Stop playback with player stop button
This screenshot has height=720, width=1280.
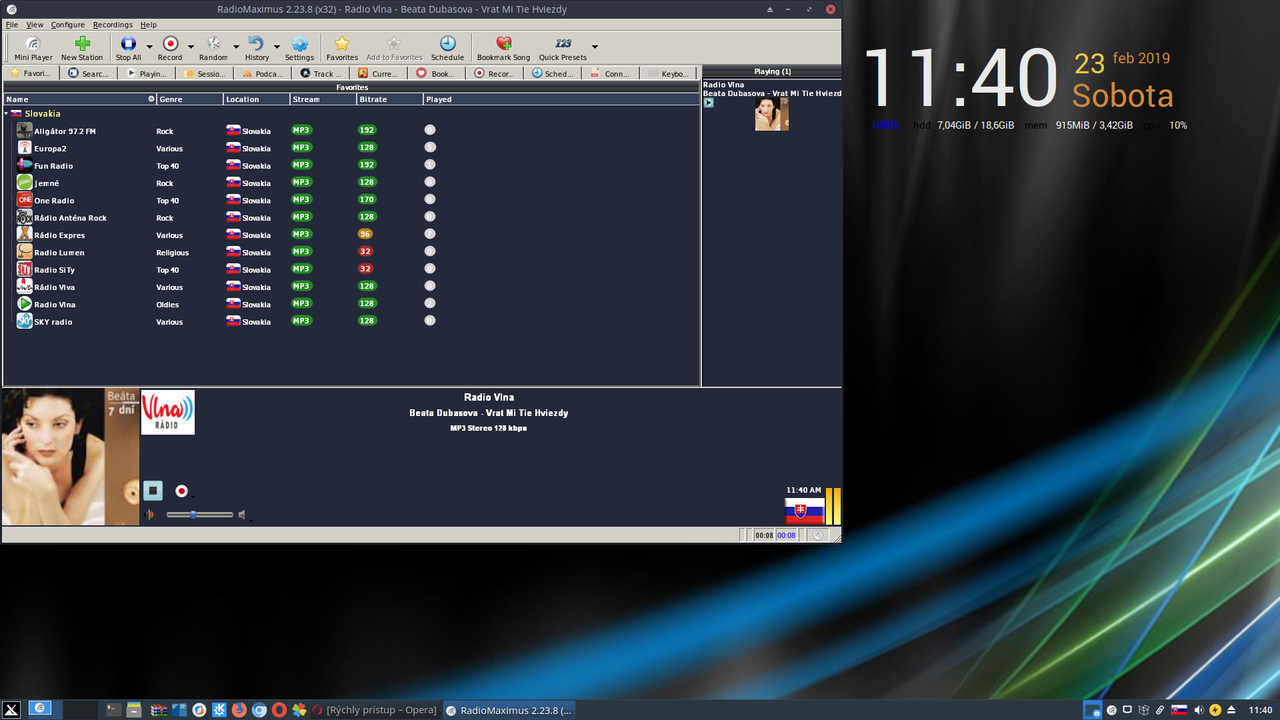pyautogui.click(x=152, y=490)
